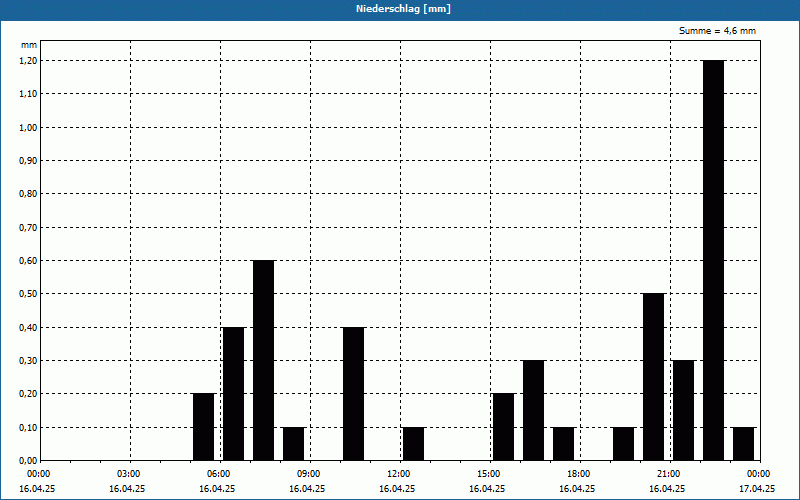
Task: Select the bar reaching 0,60 mm
Action: [263, 360]
